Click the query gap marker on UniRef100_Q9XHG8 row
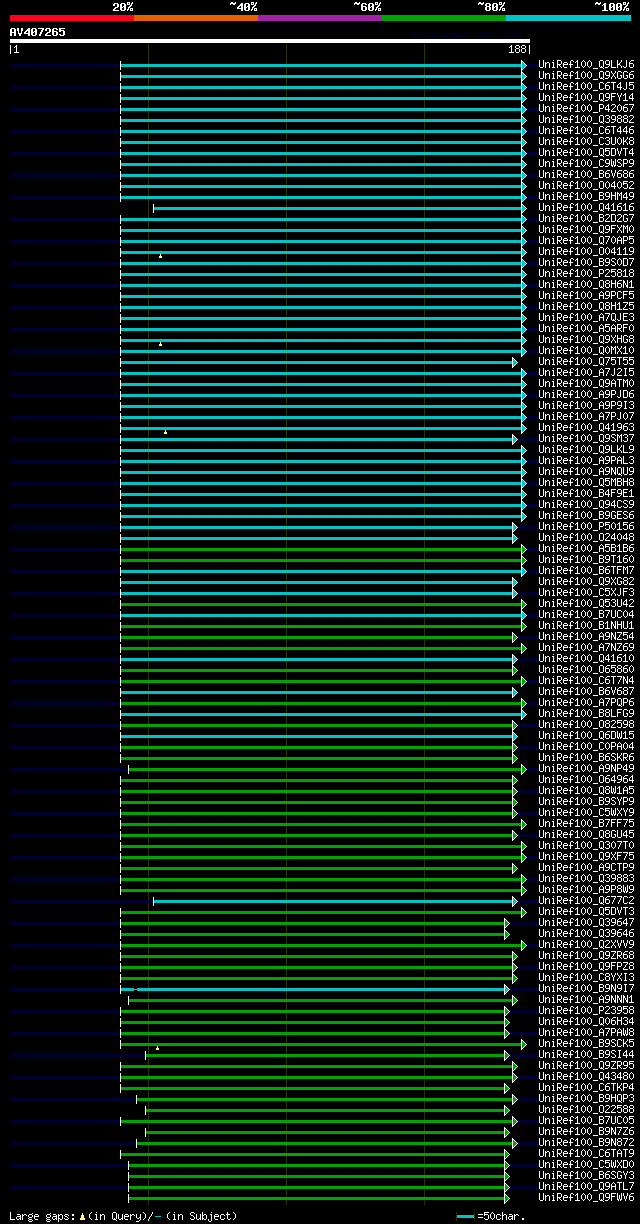The width and height of the screenshot is (640, 1224). click(160, 344)
